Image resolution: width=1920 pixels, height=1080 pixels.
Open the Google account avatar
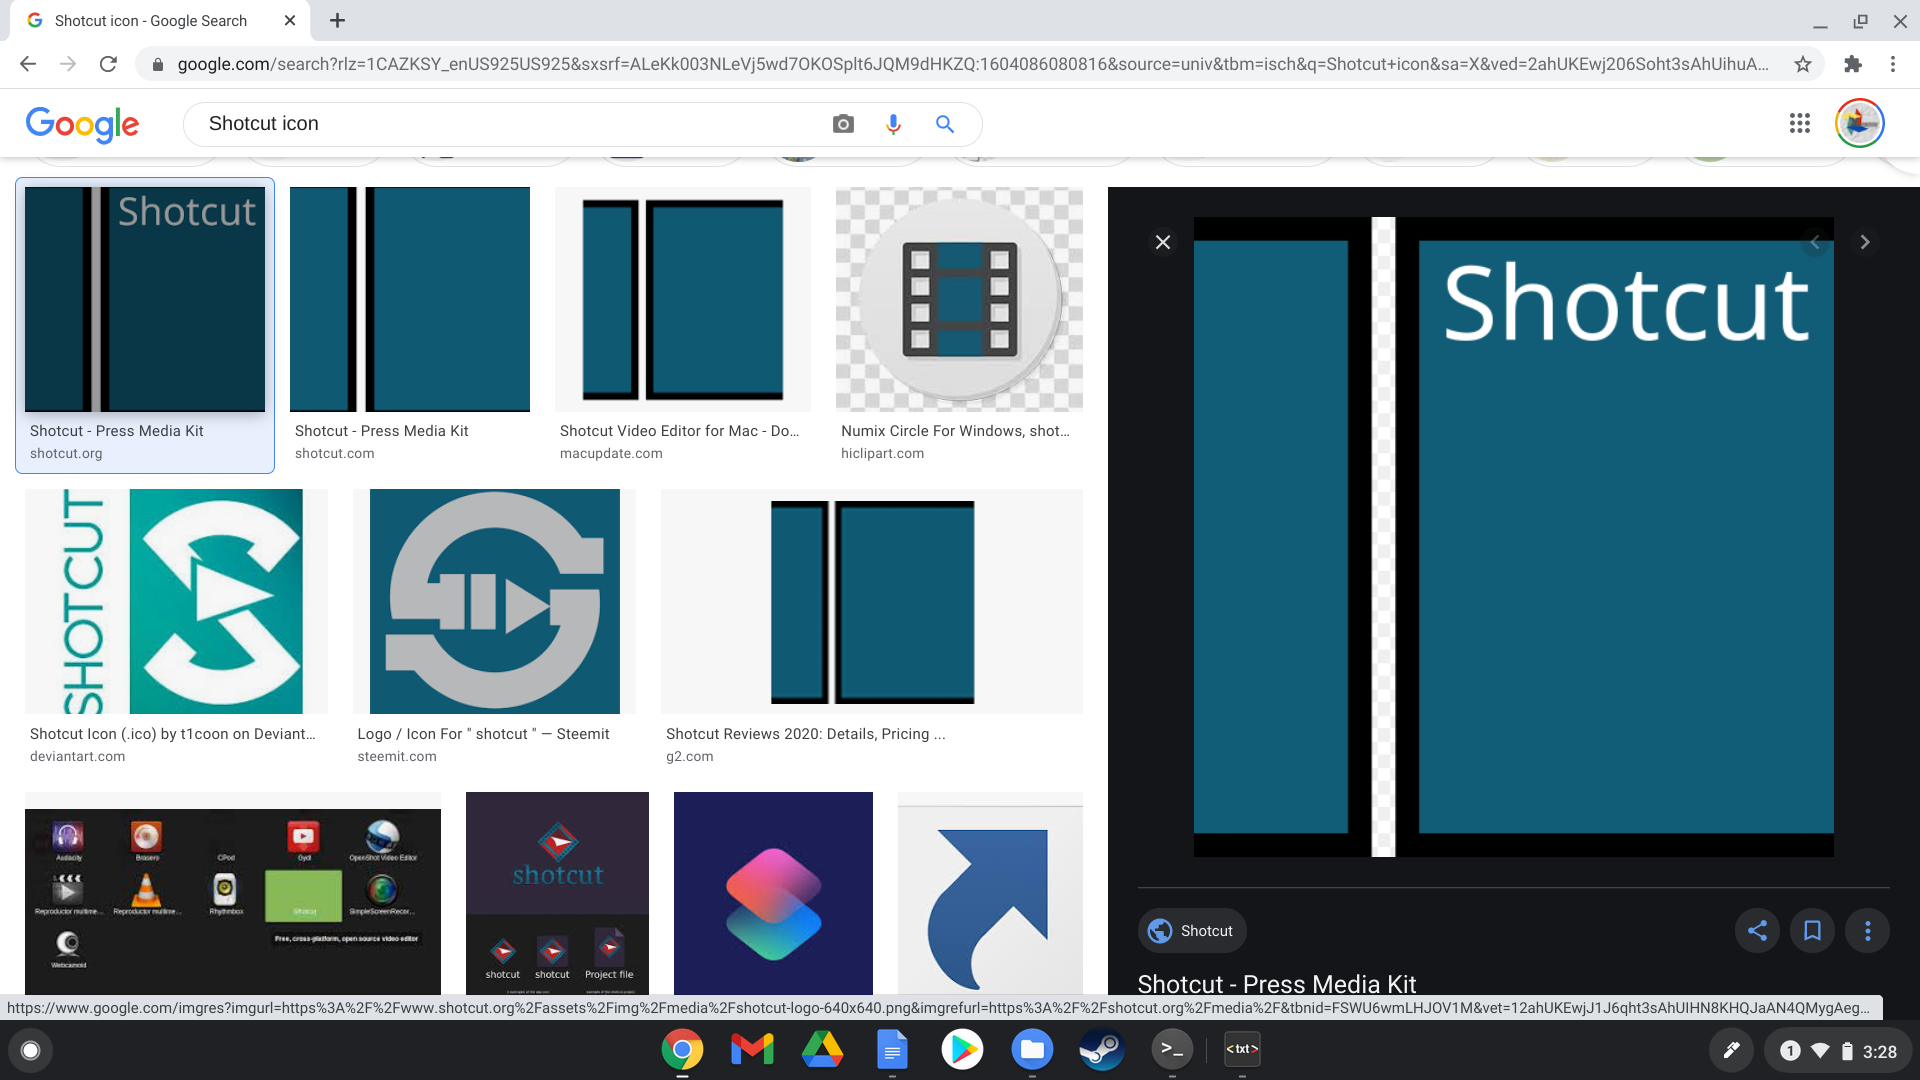tap(1860, 123)
